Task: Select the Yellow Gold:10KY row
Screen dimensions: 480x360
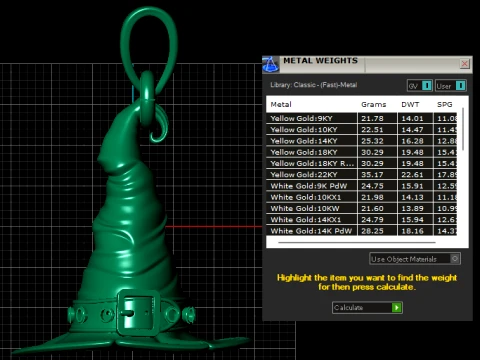Action: click(x=361, y=129)
